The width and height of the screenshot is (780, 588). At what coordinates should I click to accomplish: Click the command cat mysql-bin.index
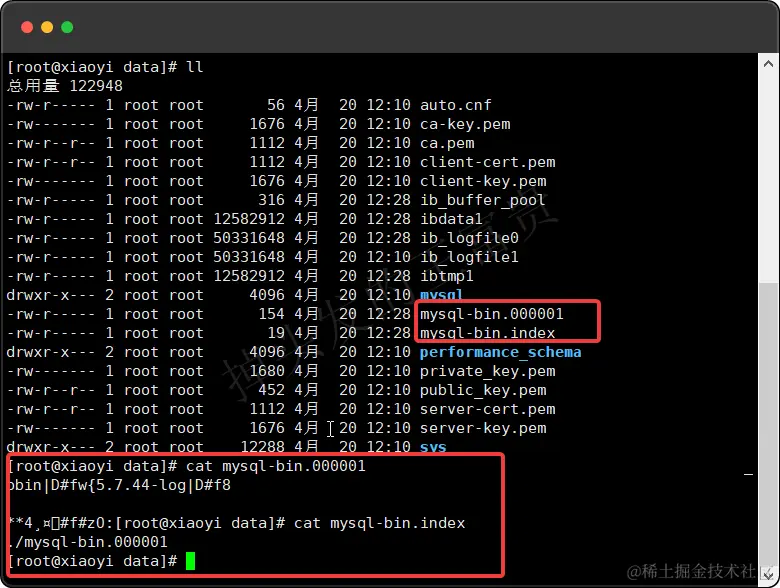[x=380, y=523]
